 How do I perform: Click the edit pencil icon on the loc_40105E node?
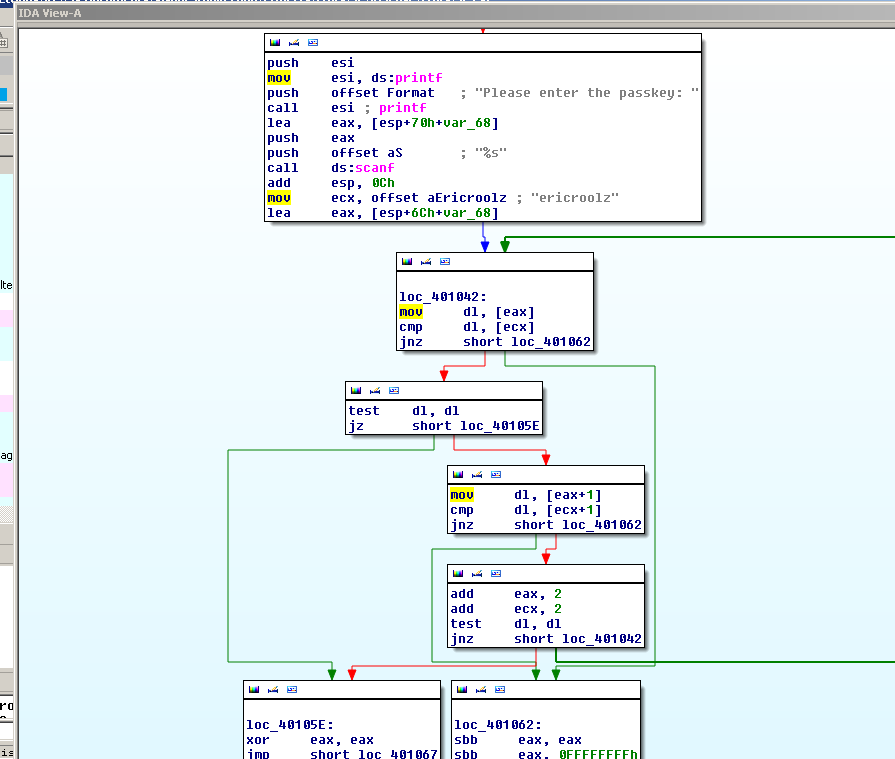(x=273, y=690)
